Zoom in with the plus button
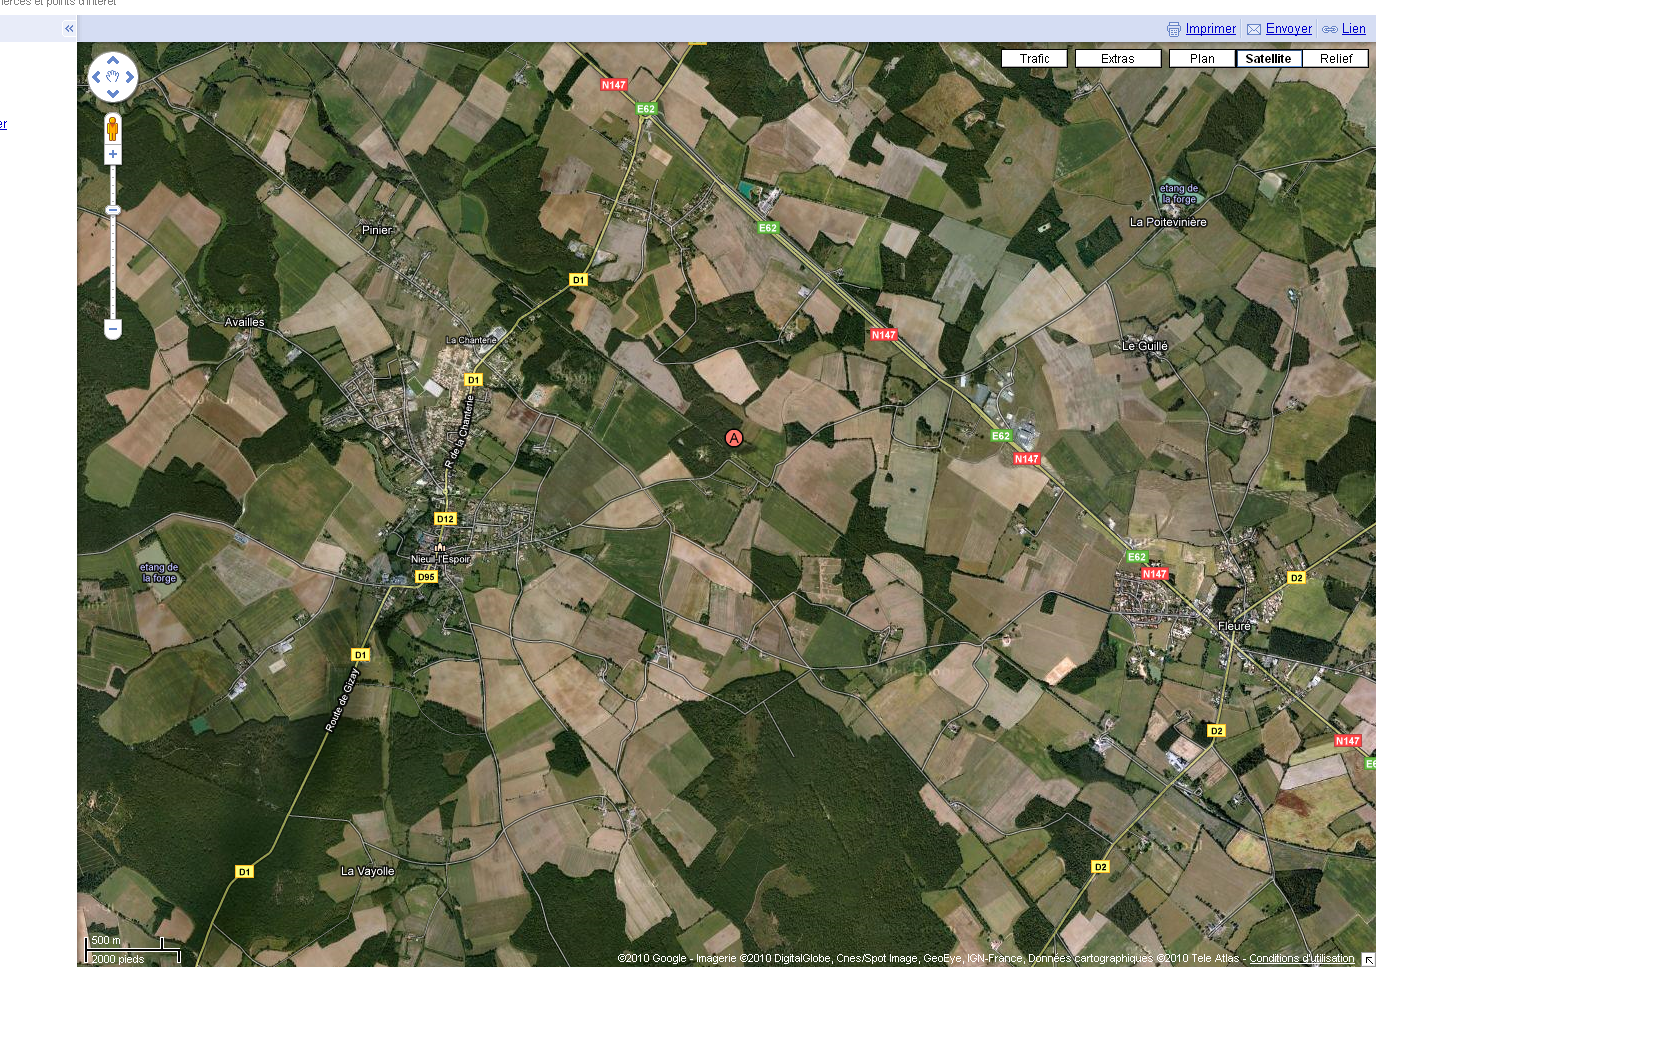This screenshot has height=1050, width=1680. (113, 154)
